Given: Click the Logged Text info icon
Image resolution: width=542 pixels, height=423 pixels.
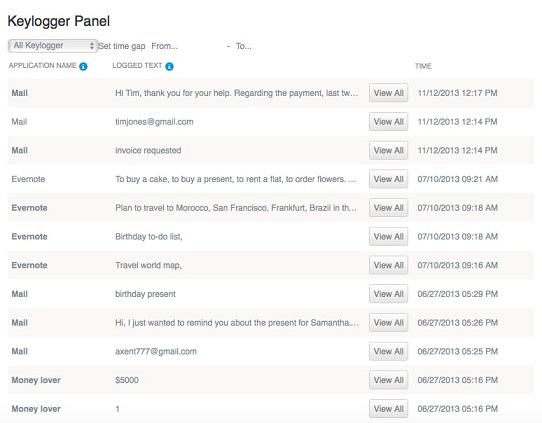Looking at the screenshot, I should [169, 66].
